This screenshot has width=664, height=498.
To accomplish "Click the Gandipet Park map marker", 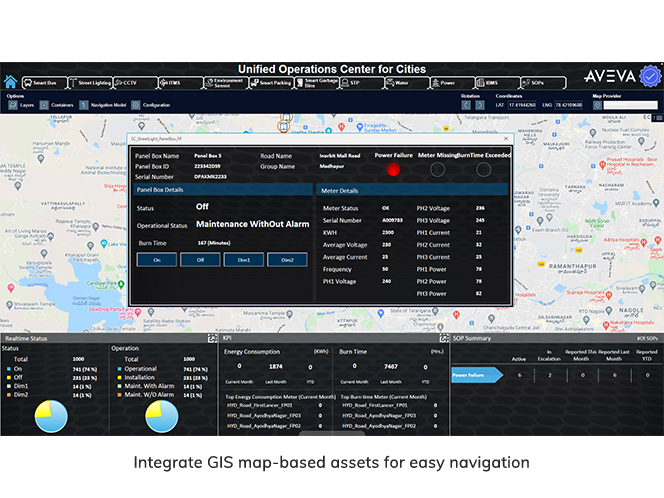I will tap(121, 284).
